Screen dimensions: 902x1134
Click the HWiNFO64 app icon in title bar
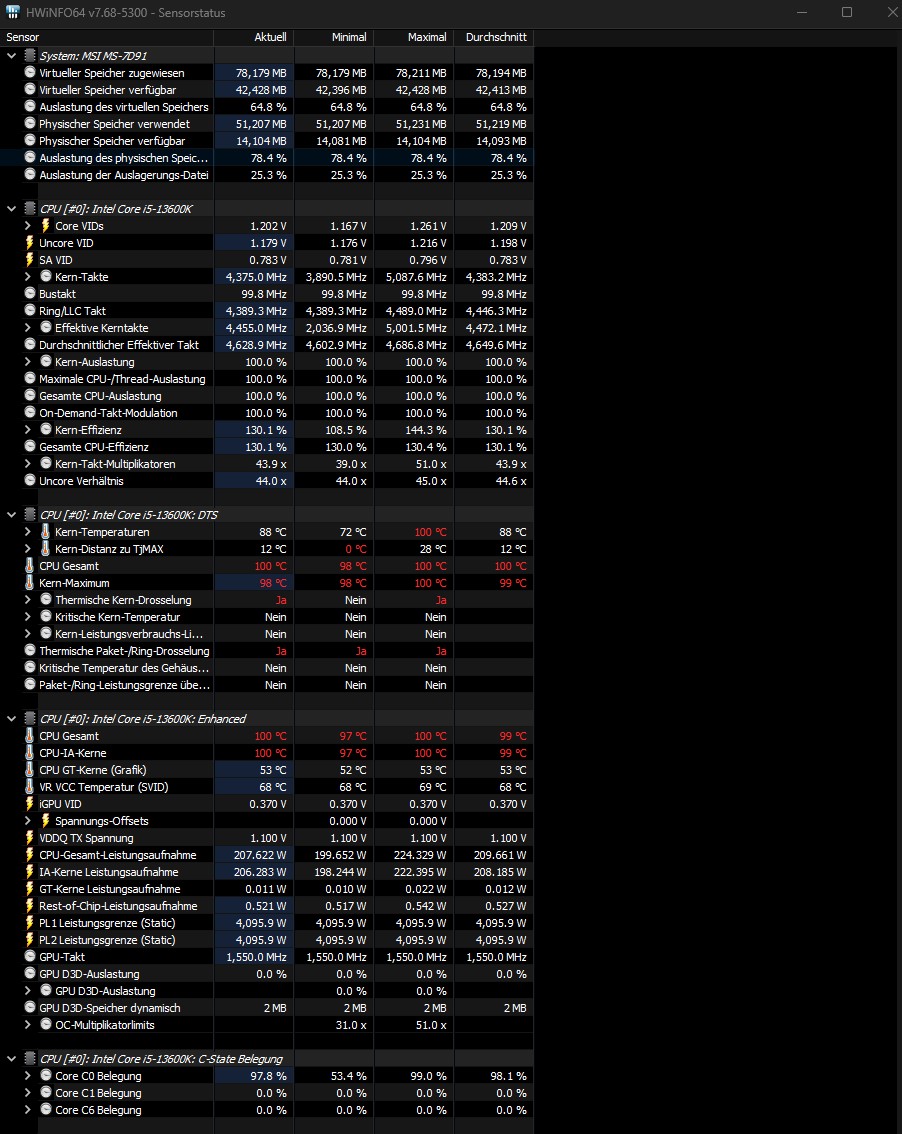12,12
